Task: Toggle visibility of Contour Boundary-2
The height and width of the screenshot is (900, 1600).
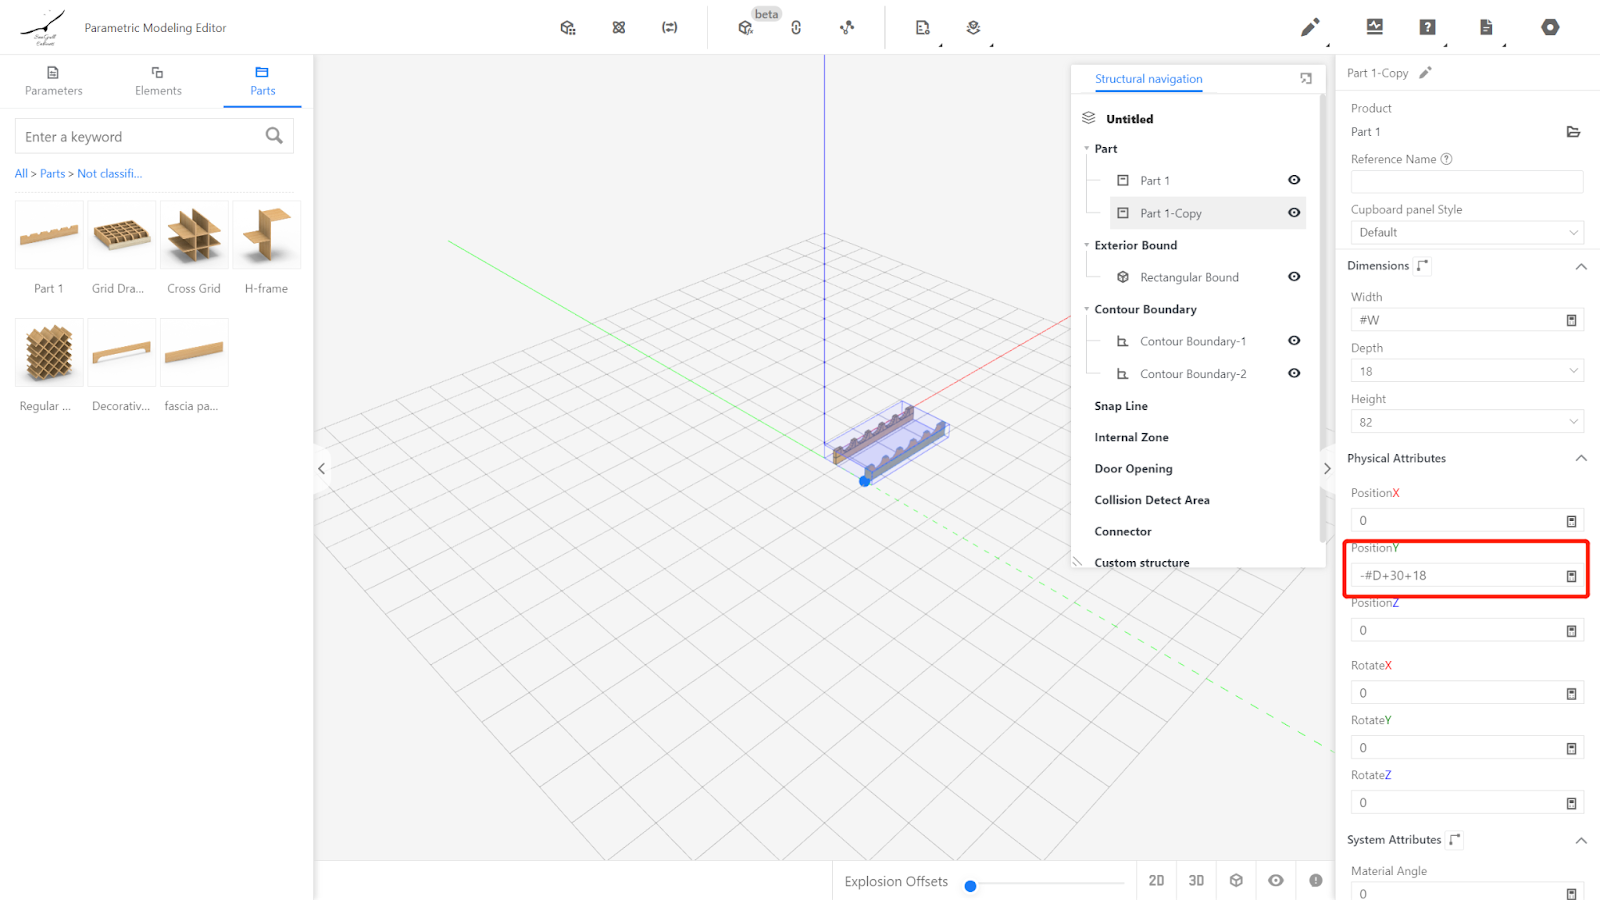Action: pyautogui.click(x=1294, y=373)
